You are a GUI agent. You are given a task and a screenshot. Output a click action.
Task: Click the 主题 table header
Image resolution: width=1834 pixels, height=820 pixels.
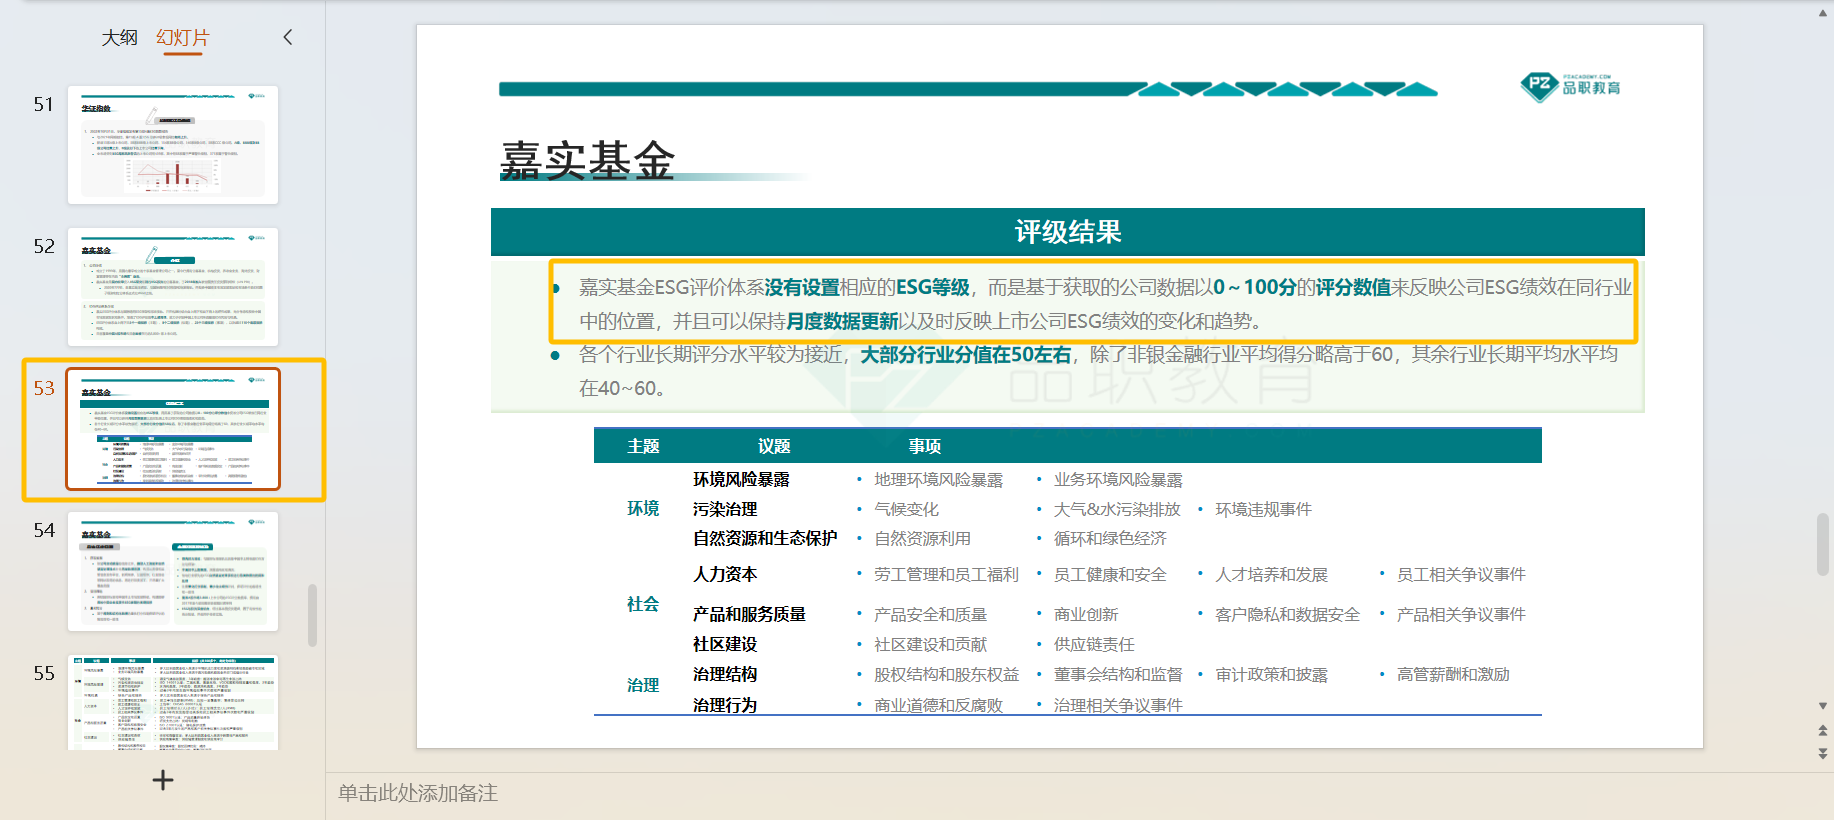[643, 446]
